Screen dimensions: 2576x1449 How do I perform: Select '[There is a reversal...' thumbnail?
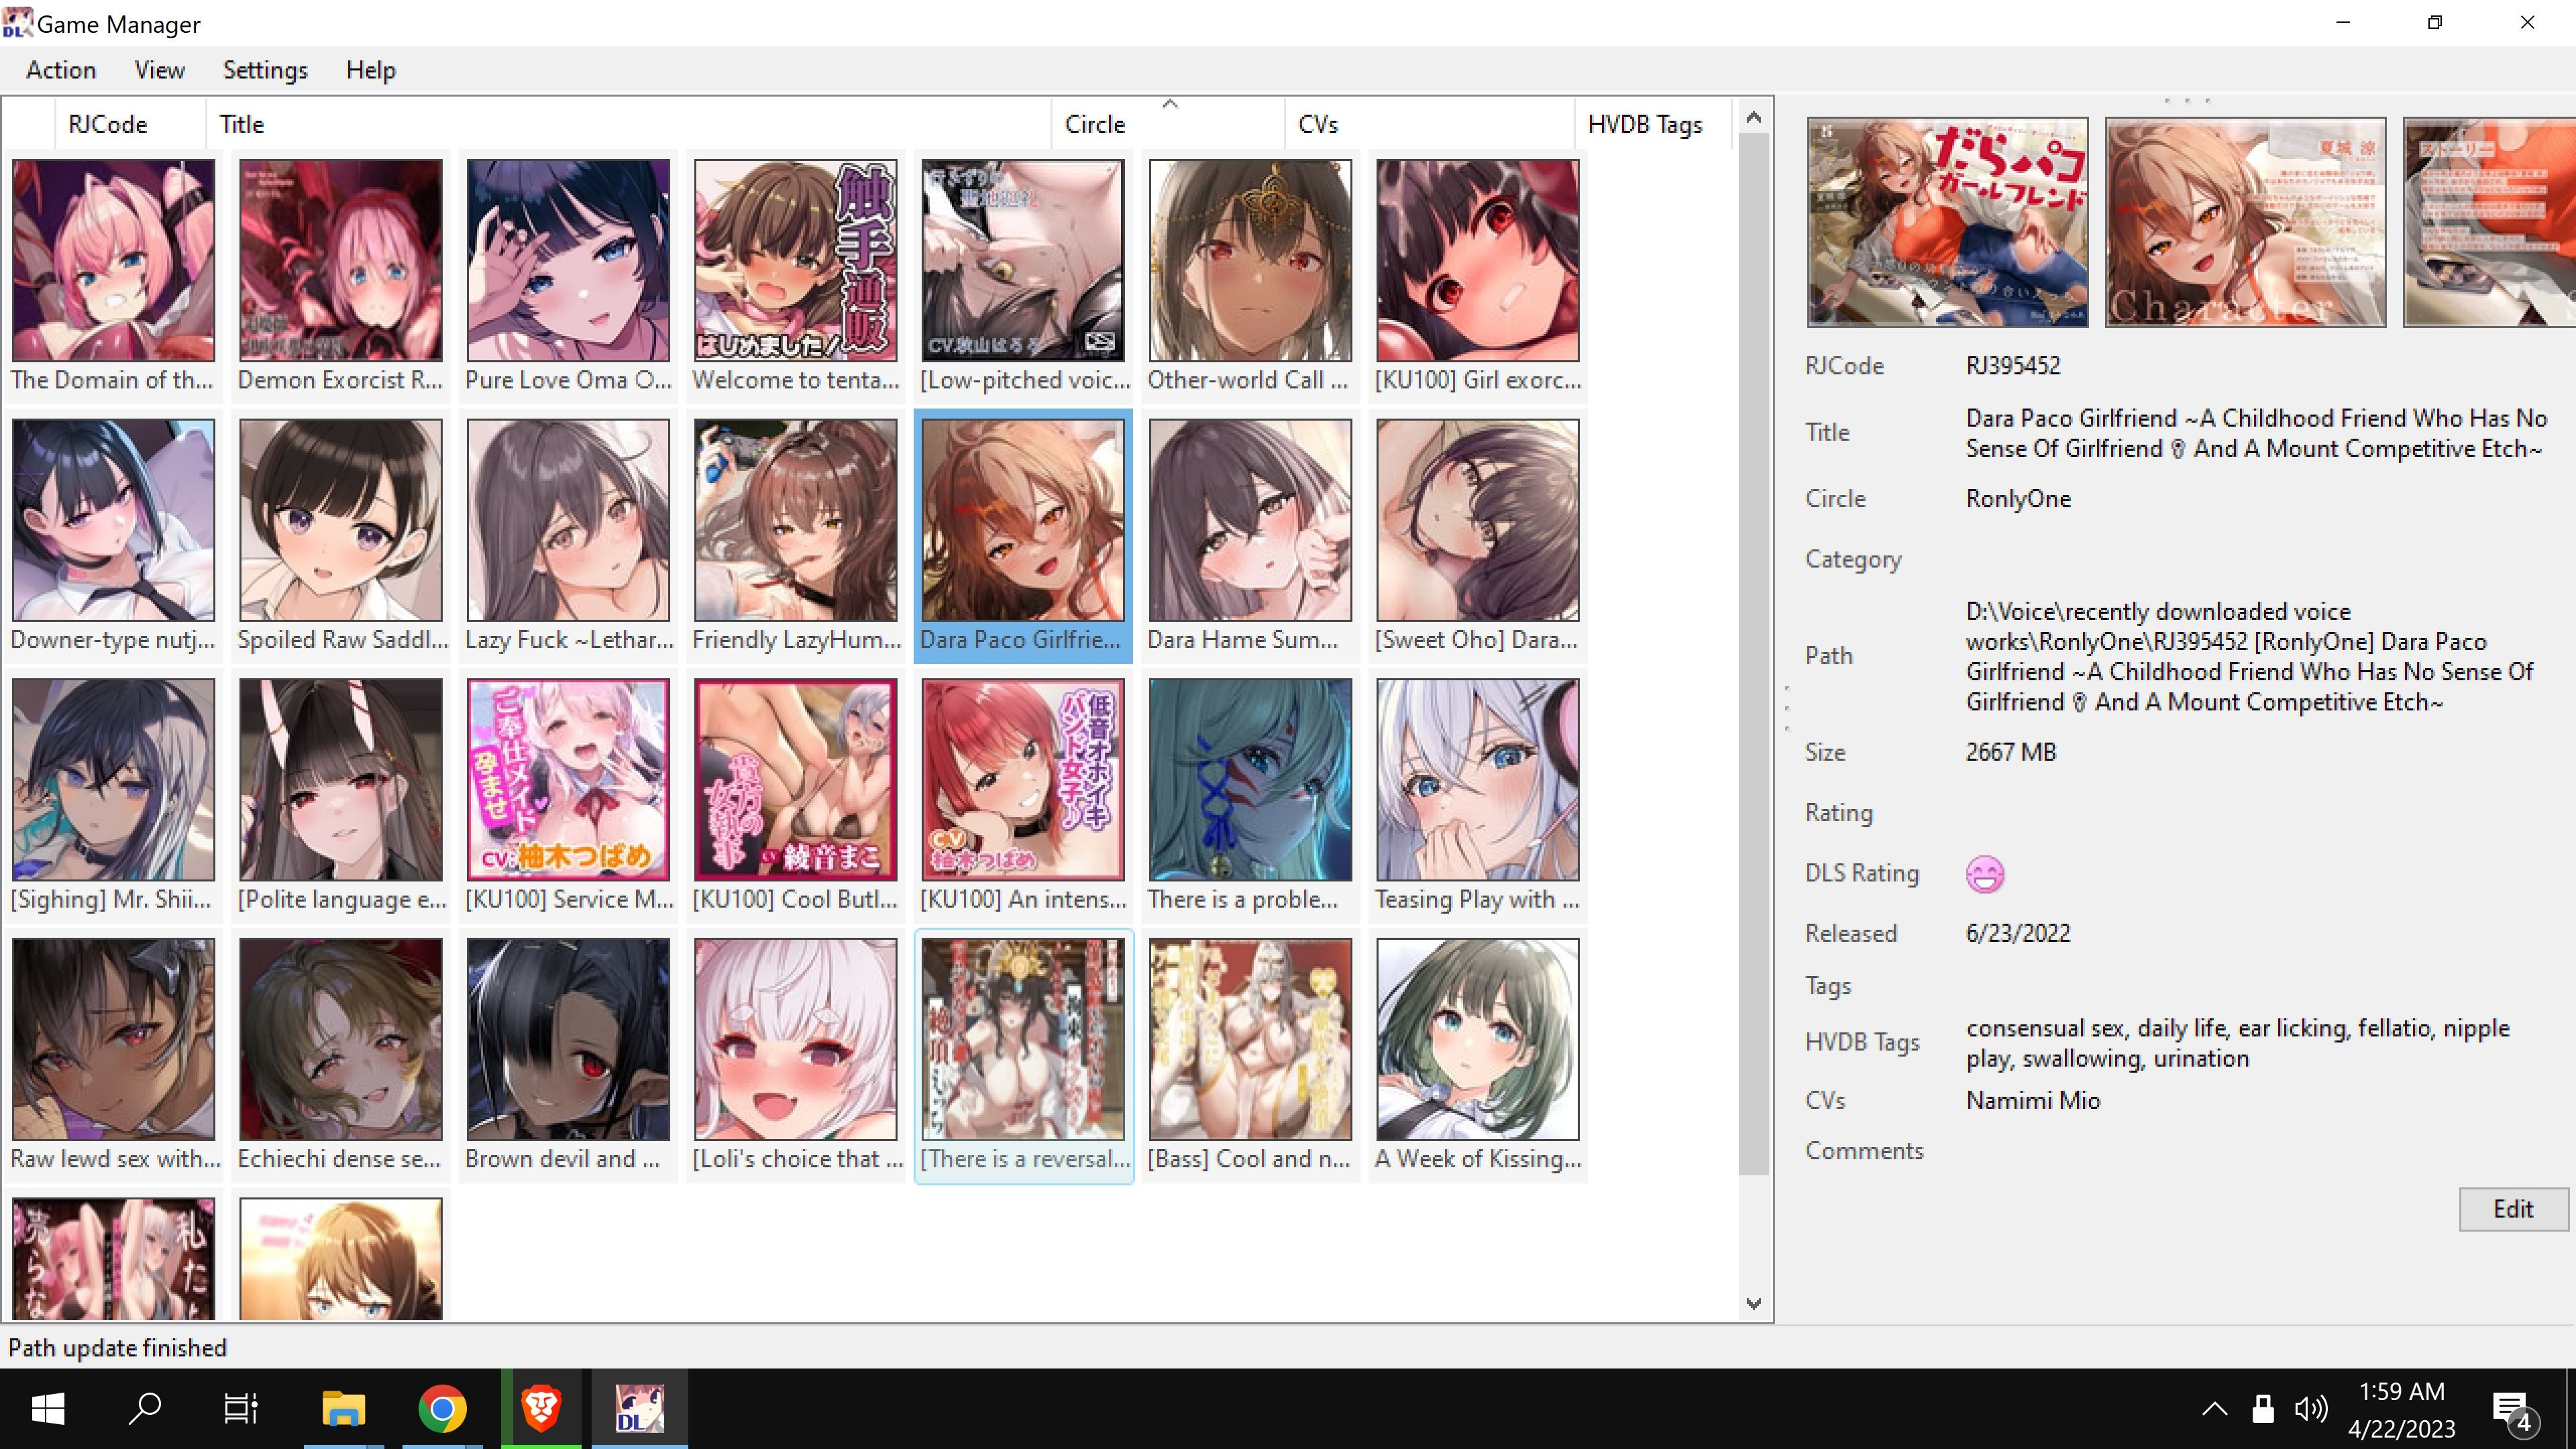(x=1023, y=1039)
